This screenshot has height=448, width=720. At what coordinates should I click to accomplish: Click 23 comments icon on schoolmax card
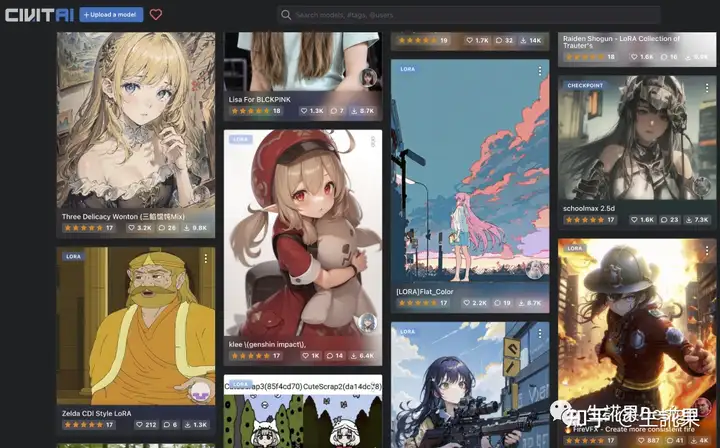pos(669,220)
